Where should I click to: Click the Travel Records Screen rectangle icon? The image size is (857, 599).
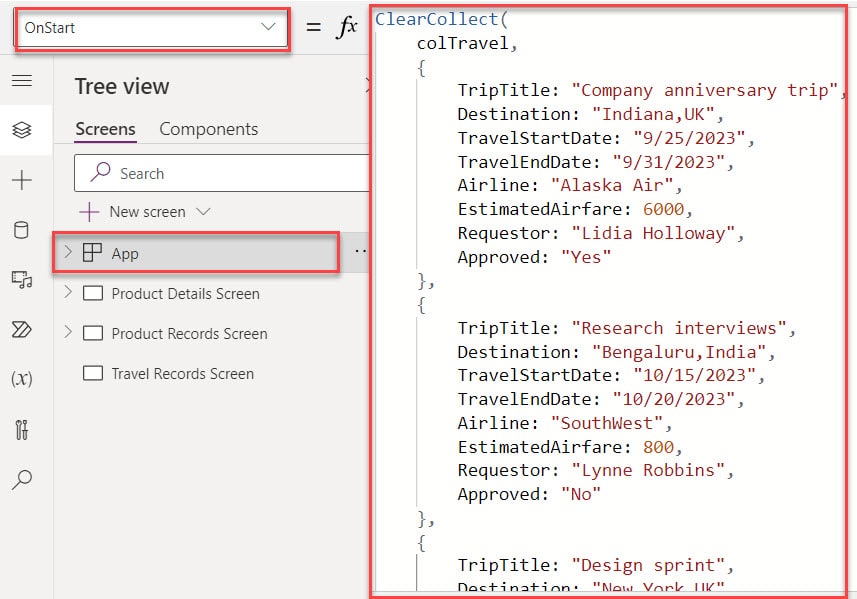pos(92,373)
